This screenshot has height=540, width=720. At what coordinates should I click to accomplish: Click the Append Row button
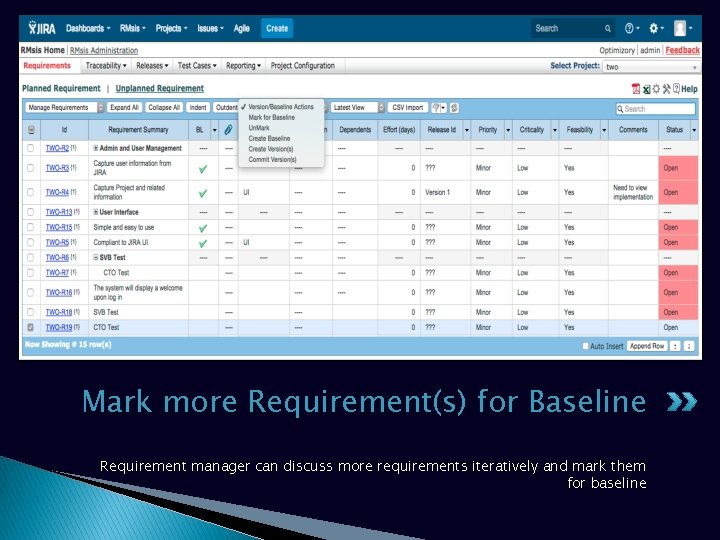647,346
